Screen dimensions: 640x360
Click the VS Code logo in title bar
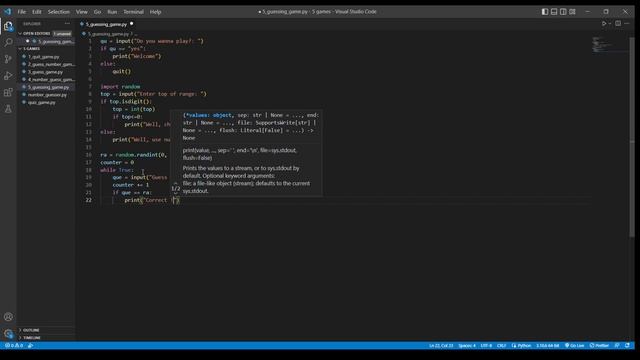point(8,11)
